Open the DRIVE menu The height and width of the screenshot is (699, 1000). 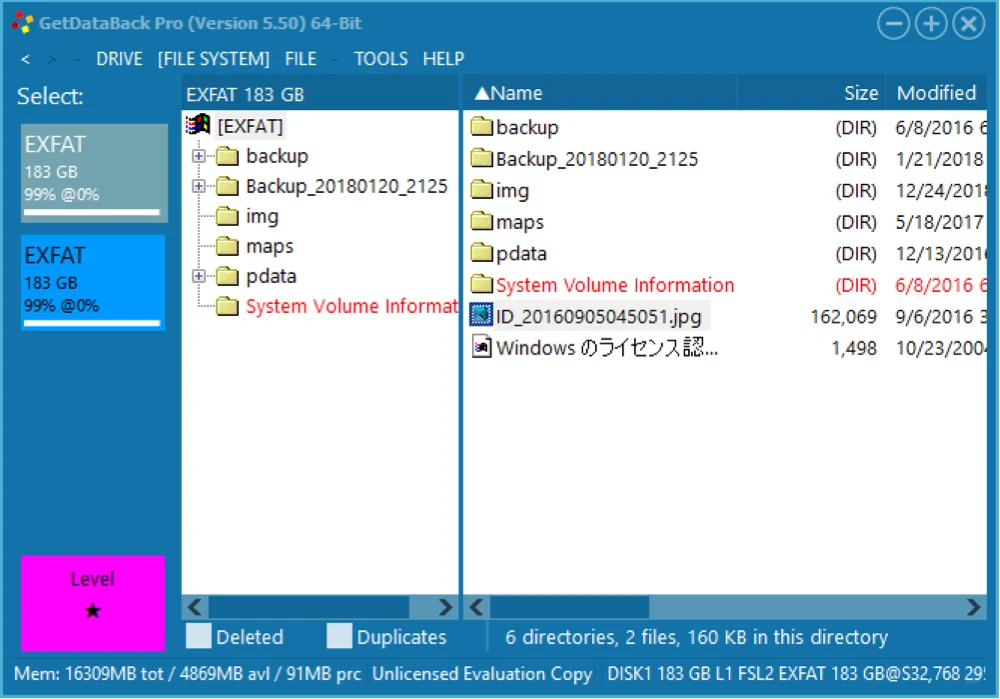pos(119,59)
